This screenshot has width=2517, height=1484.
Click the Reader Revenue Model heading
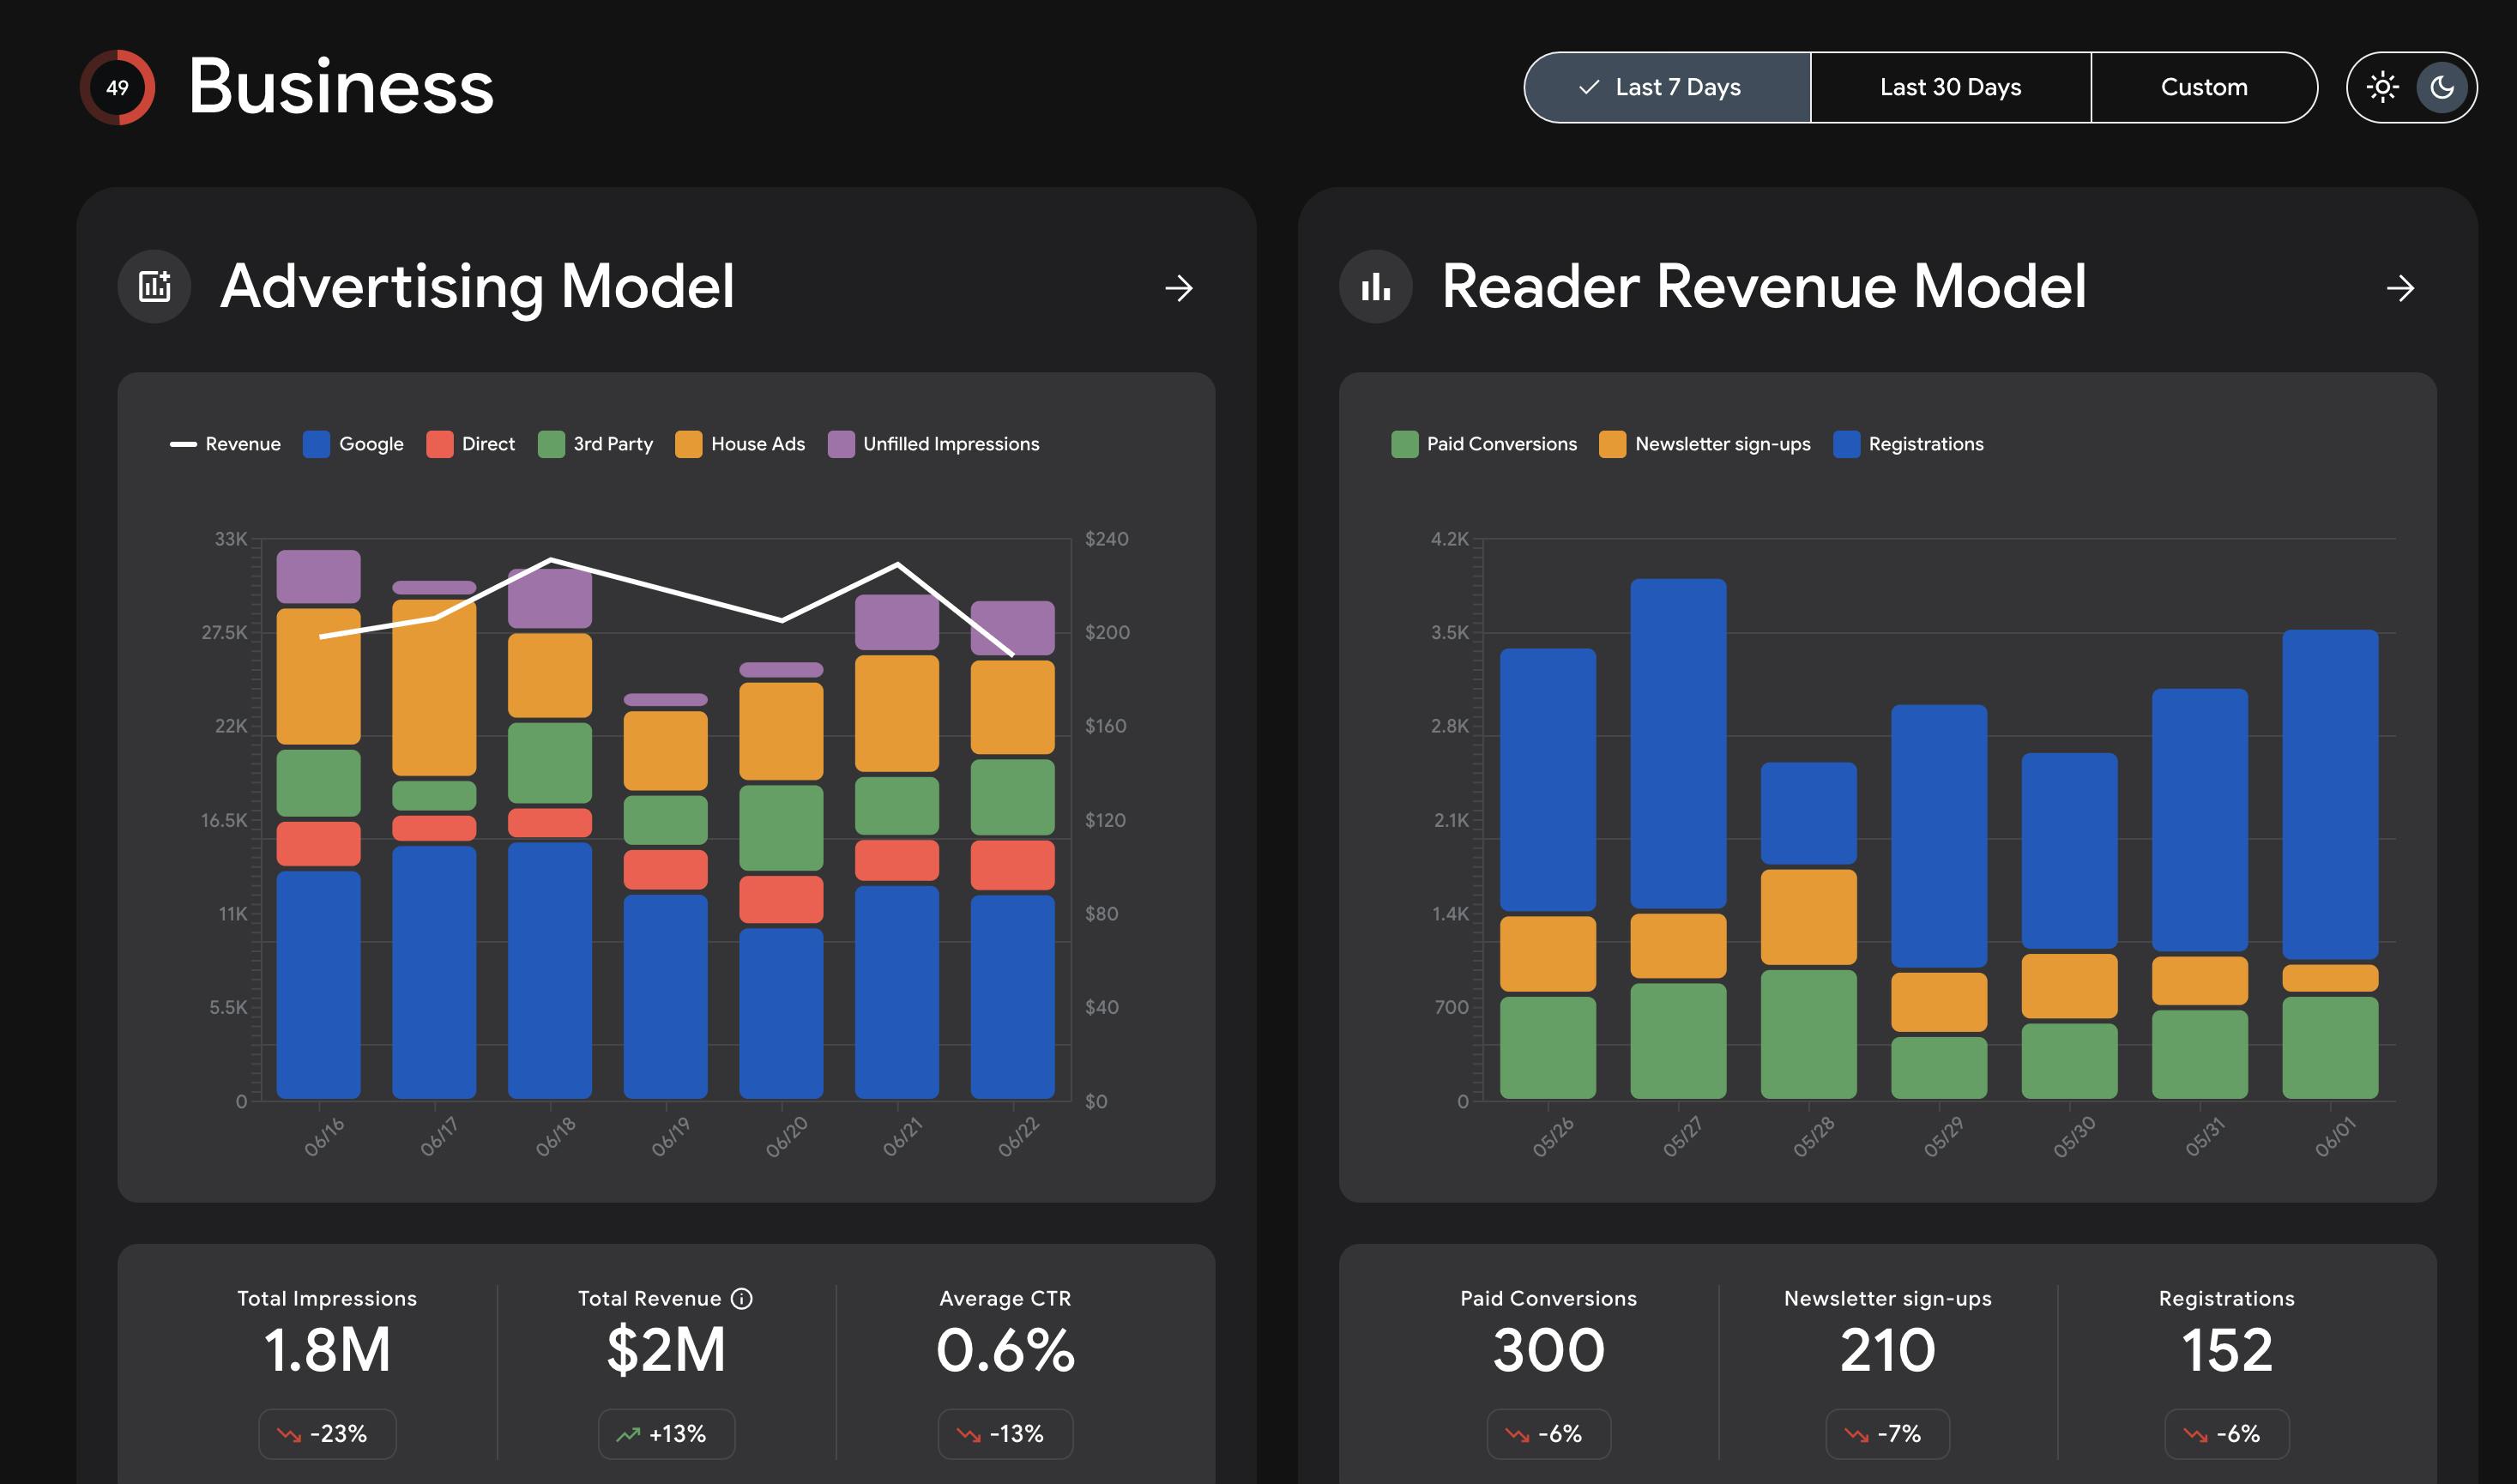(x=1764, y=286)
